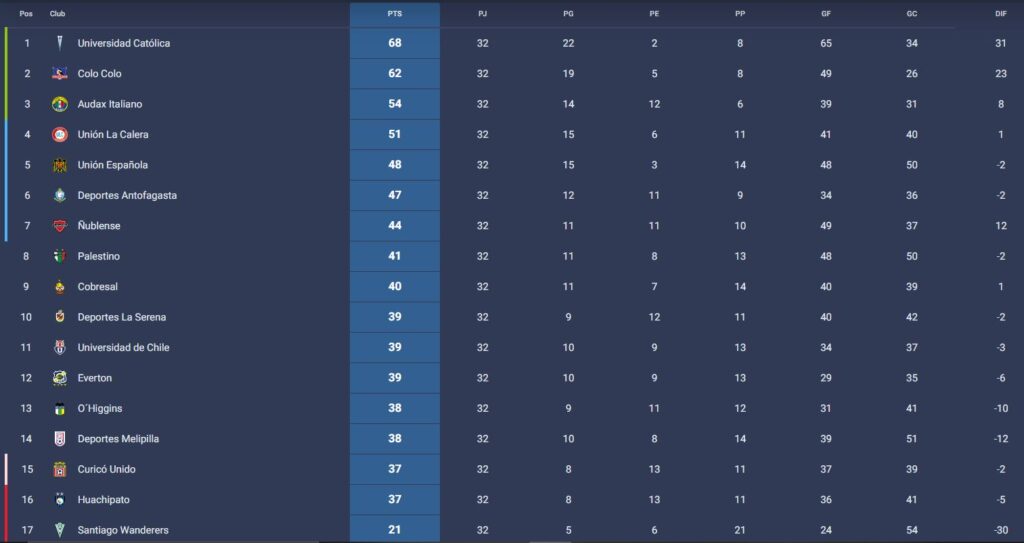1024x543 pixels.
Task: Click the Unión La Calera crest
Action: (59, 134)
